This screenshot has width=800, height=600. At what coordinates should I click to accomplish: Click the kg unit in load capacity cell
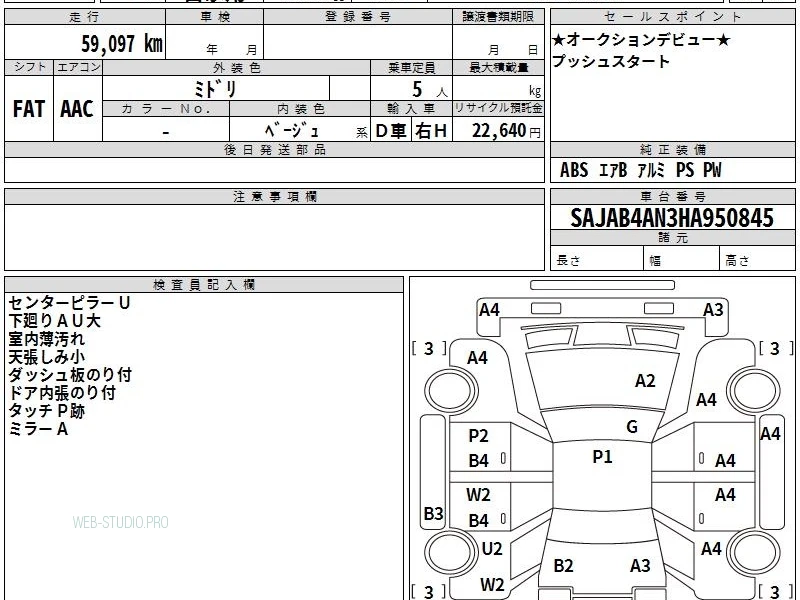(x=535, y=91)
